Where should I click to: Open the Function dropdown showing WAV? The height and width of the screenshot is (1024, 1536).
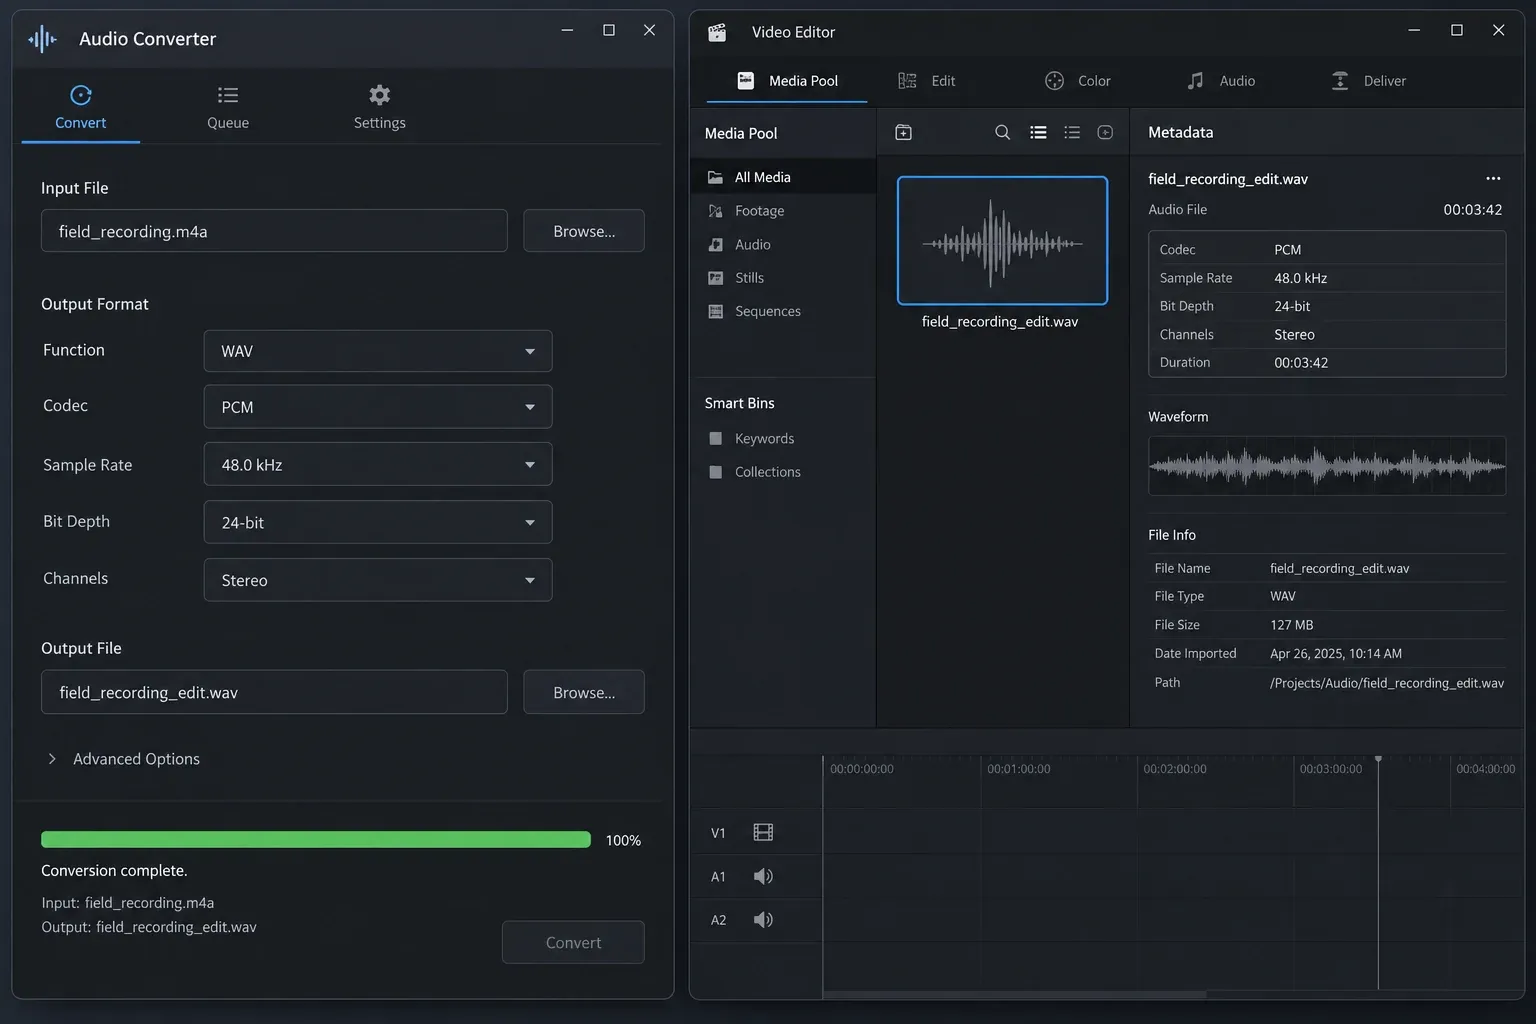click(x=378, y=351)
